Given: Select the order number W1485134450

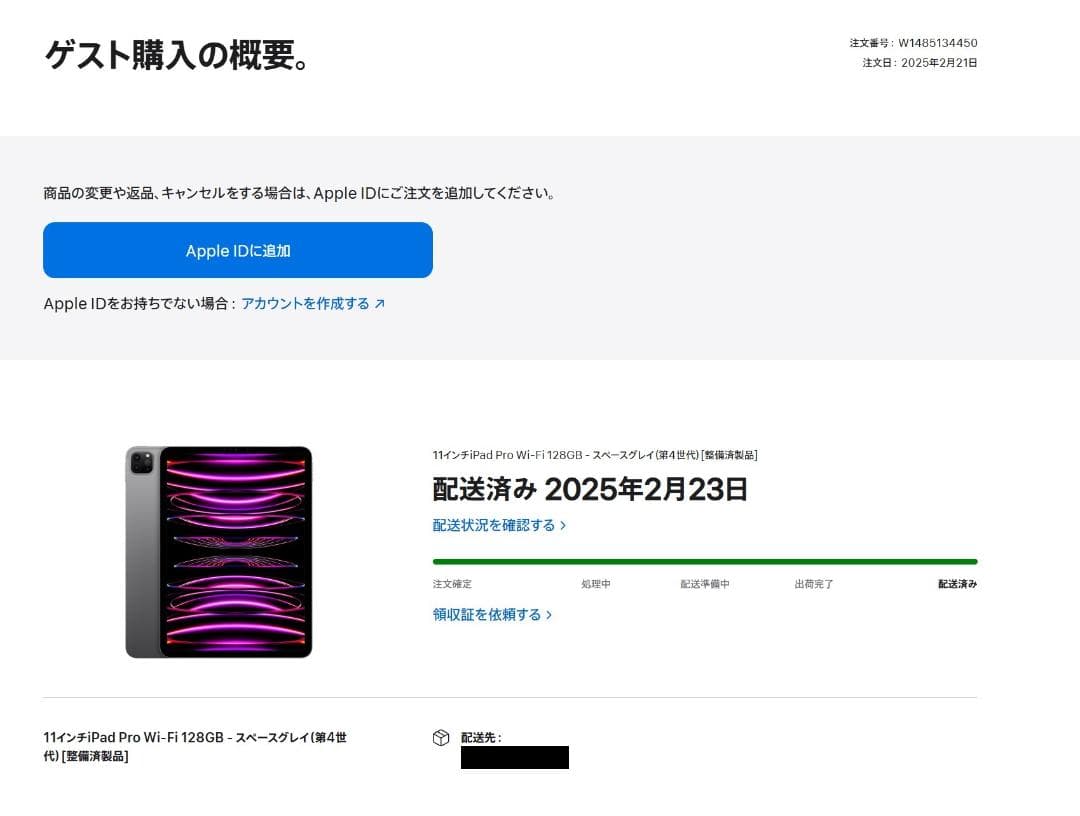Looking at the screenshot, I should click(910, 43).
